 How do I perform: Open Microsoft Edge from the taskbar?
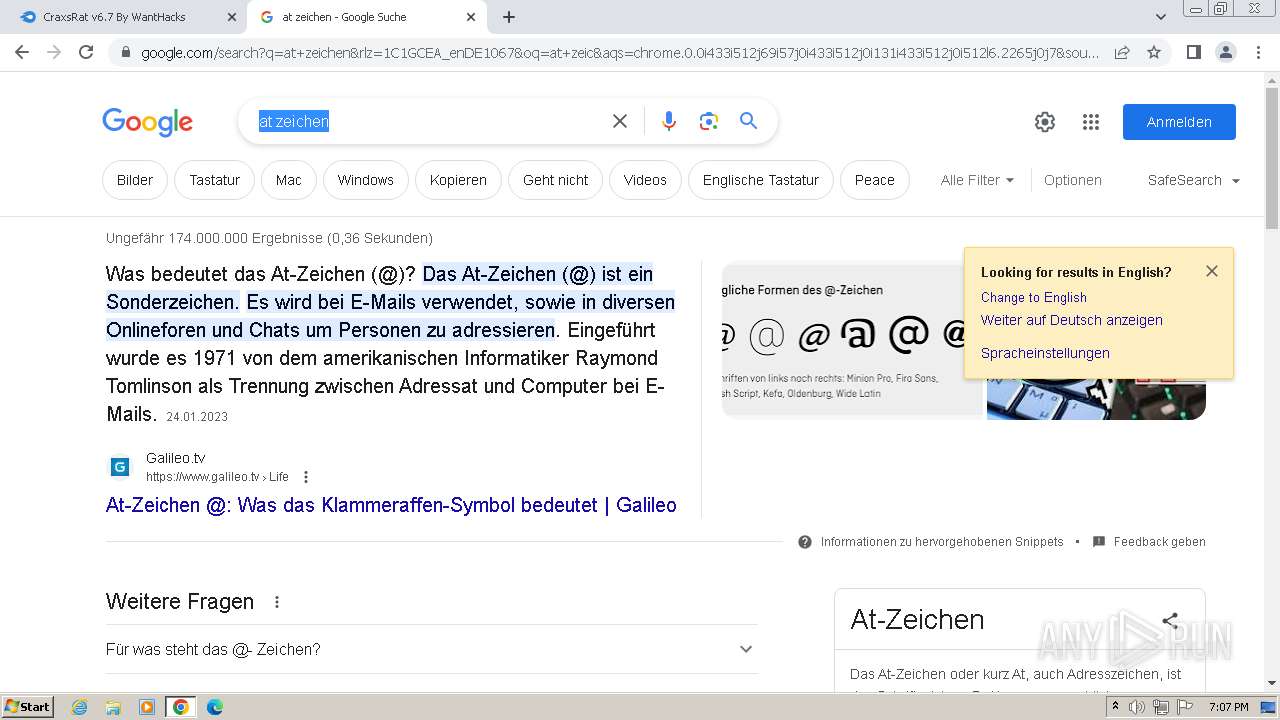tap(215, 707)
